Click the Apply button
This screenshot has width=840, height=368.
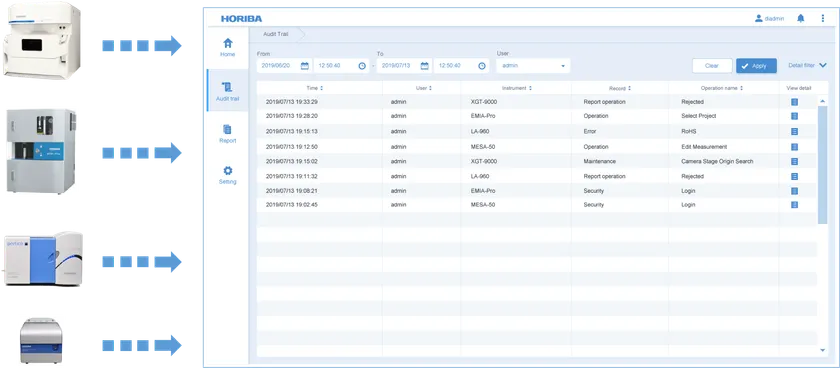click(x=756, y=66)
